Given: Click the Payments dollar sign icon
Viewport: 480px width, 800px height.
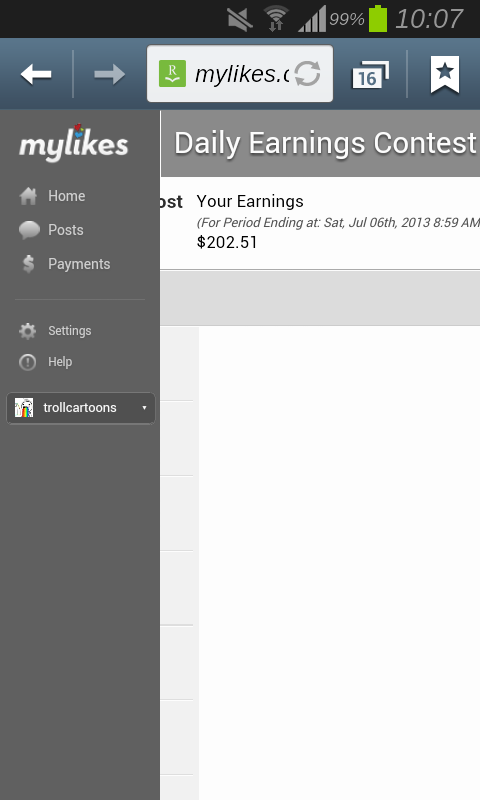Looking at the screenshot, I should 29,264.
